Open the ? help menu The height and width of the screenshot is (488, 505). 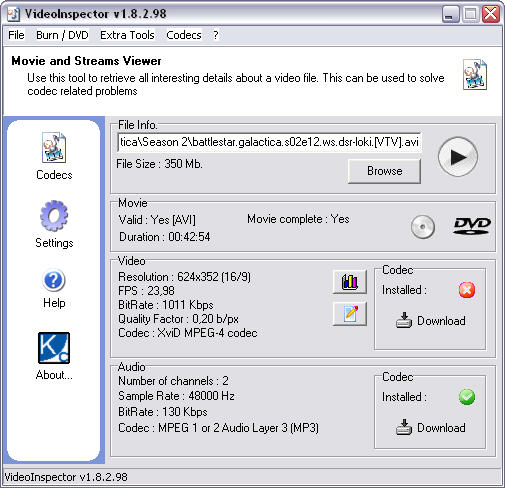[216, 35]
